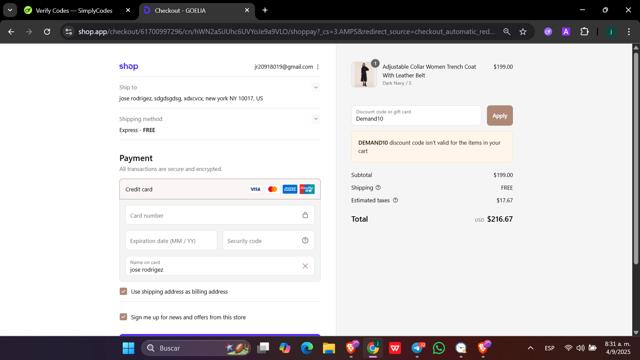Image resolution: width=640 pixels, height=360 pixels.
Task: Open site information icon in address bar
Action: coord(69,31)
